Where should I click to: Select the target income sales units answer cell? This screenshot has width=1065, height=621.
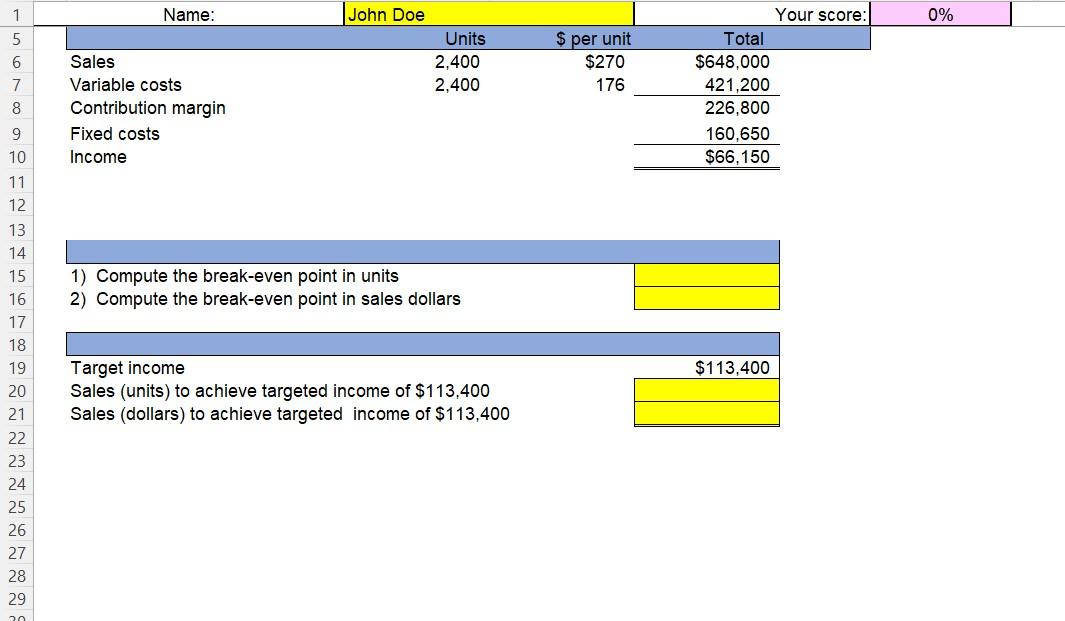[x=706, y=390]
